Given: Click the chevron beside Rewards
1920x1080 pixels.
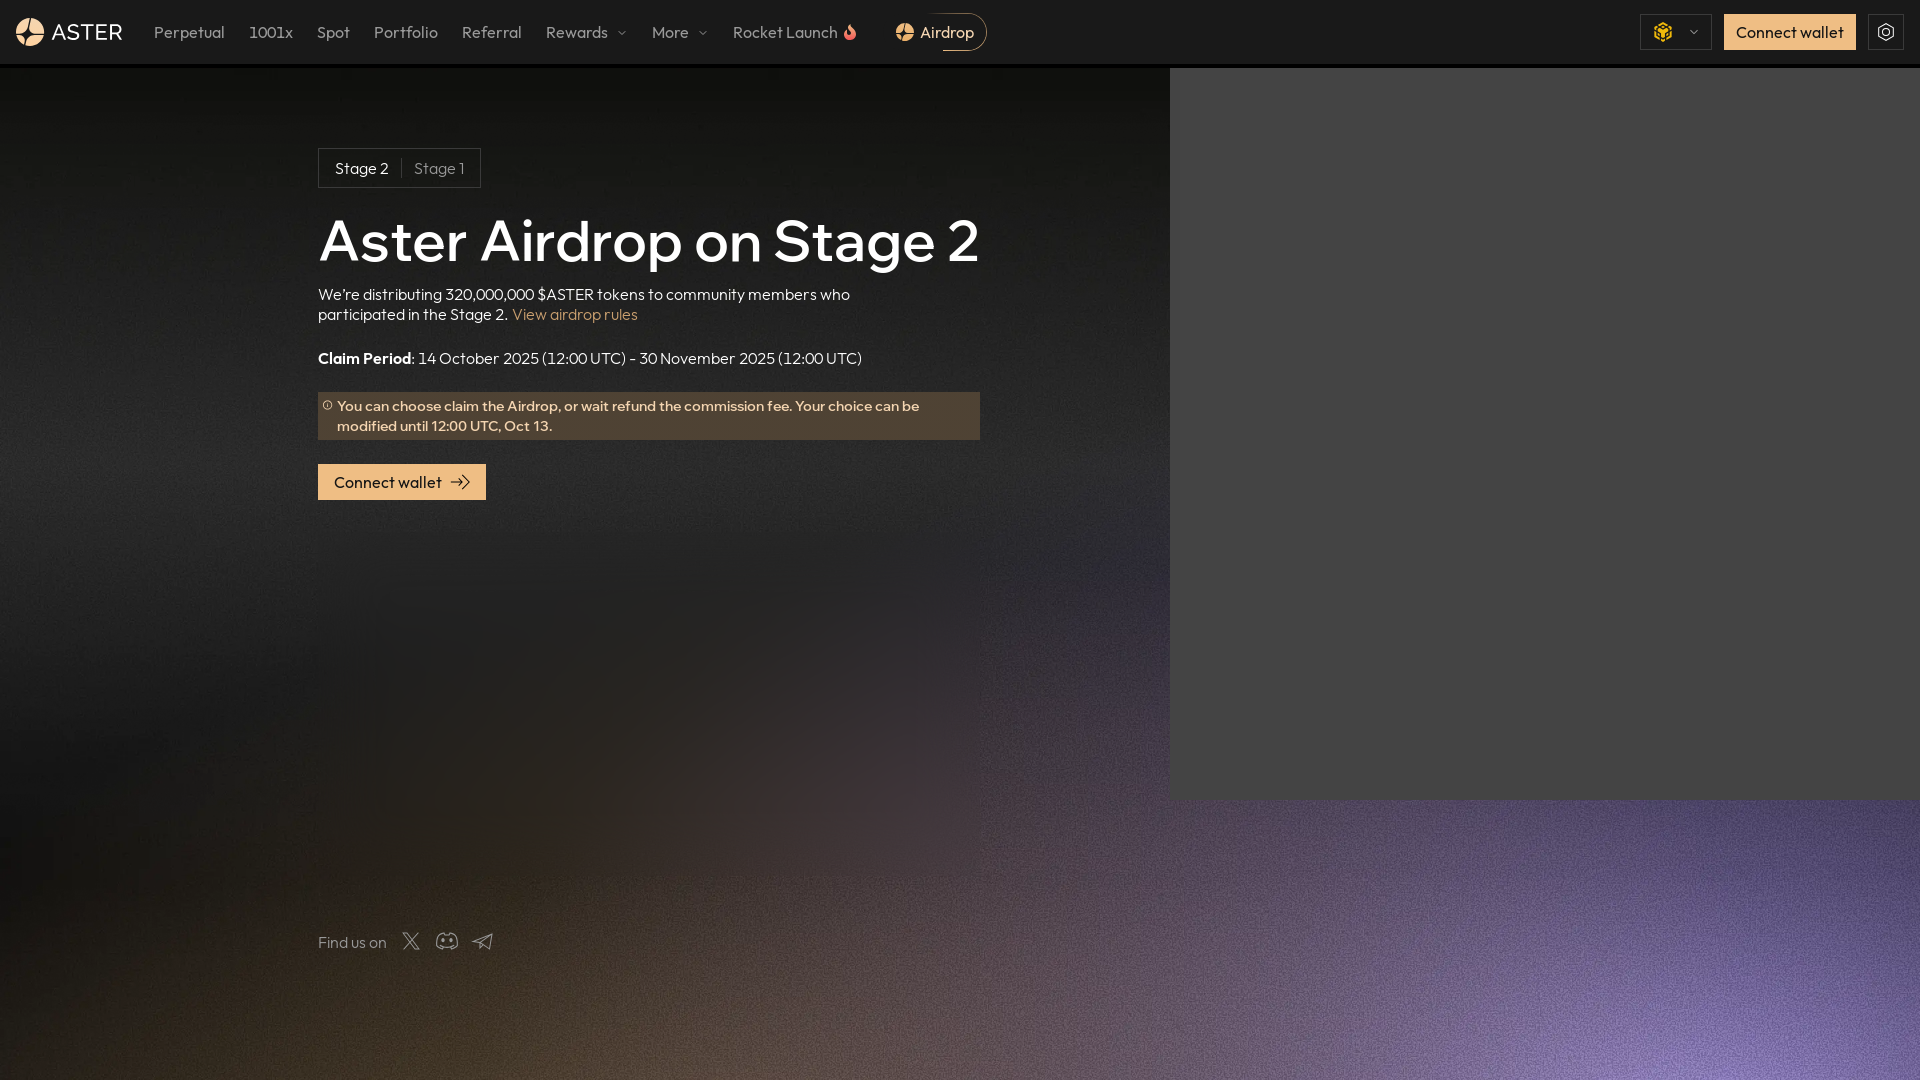Looking at the screenshot, I should [x=622, y=33].
